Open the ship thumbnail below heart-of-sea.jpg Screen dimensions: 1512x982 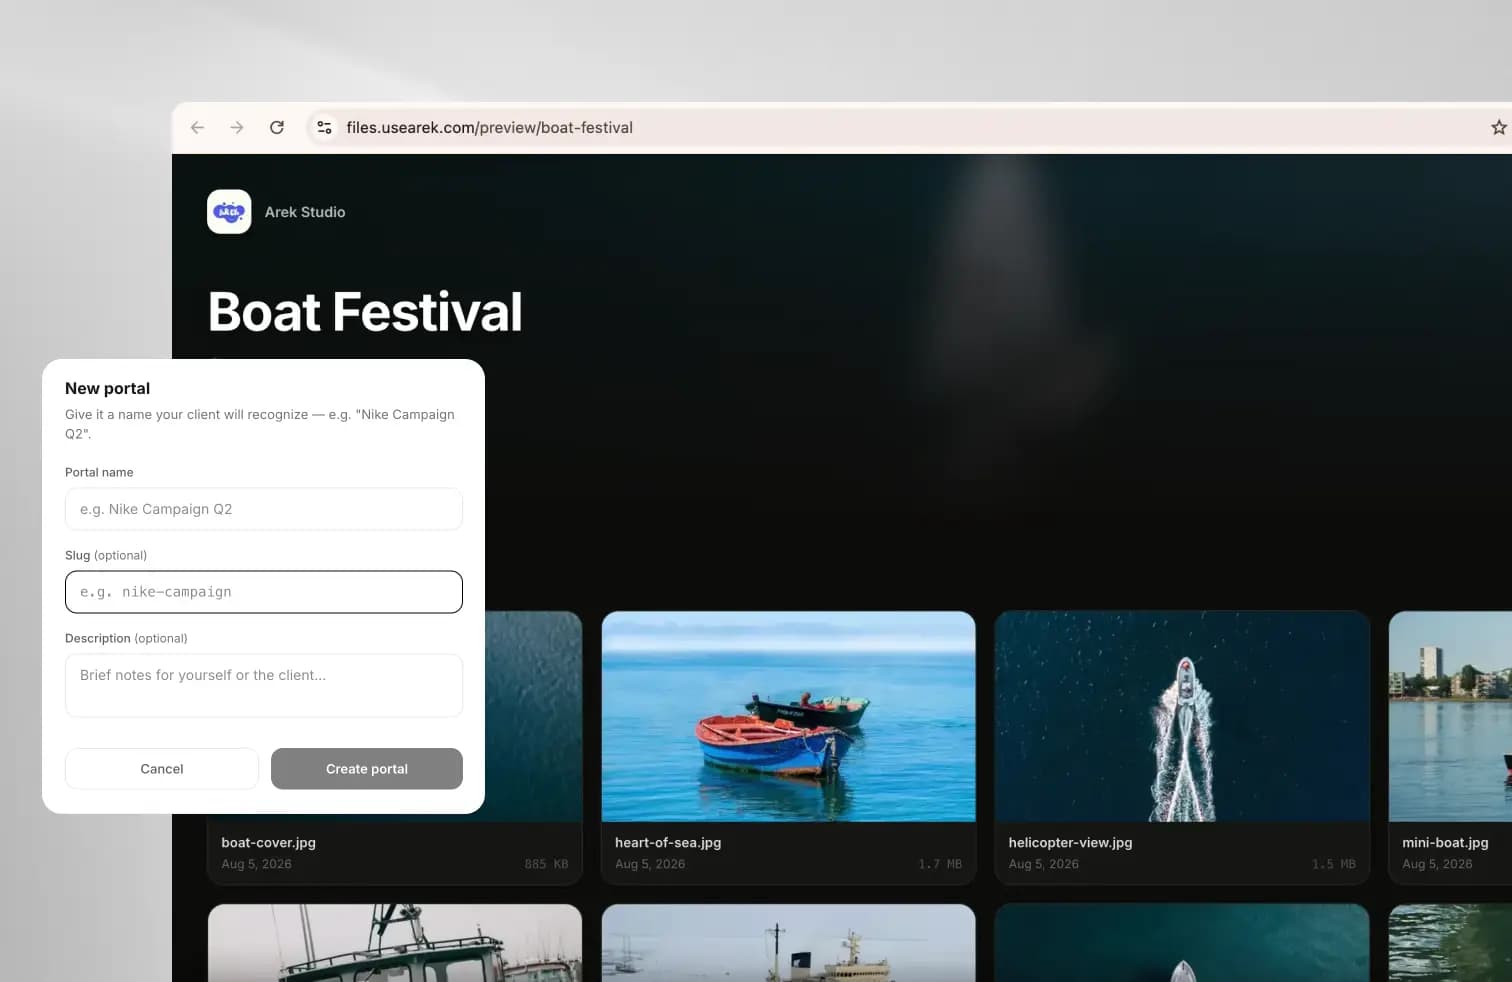789,943
